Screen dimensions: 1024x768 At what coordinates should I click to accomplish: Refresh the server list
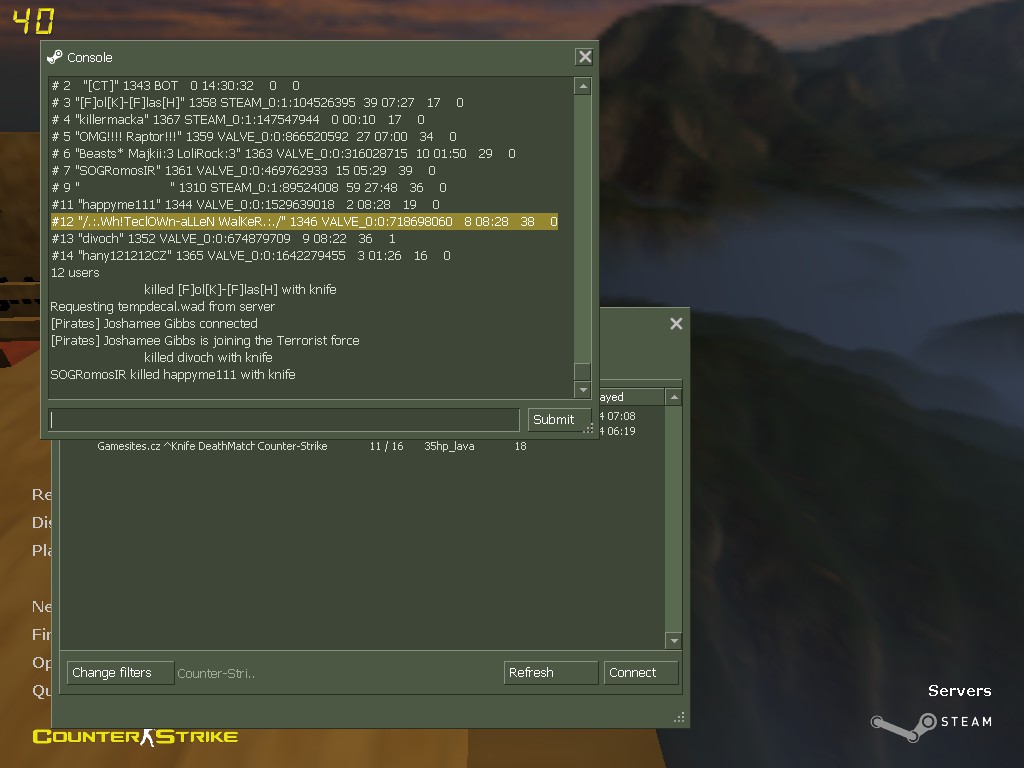(x=551, y=673)
